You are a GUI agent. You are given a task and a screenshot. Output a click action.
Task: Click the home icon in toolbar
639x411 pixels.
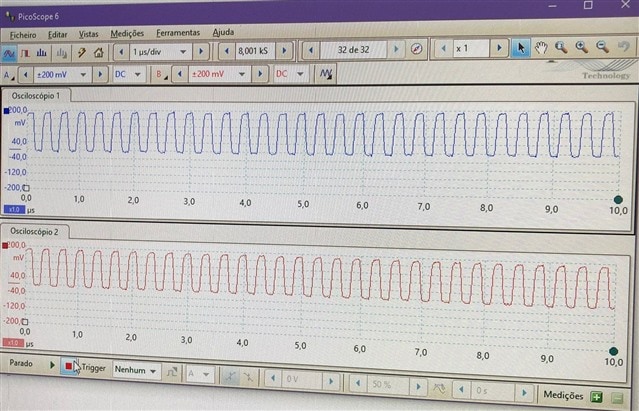coord(98,53)
